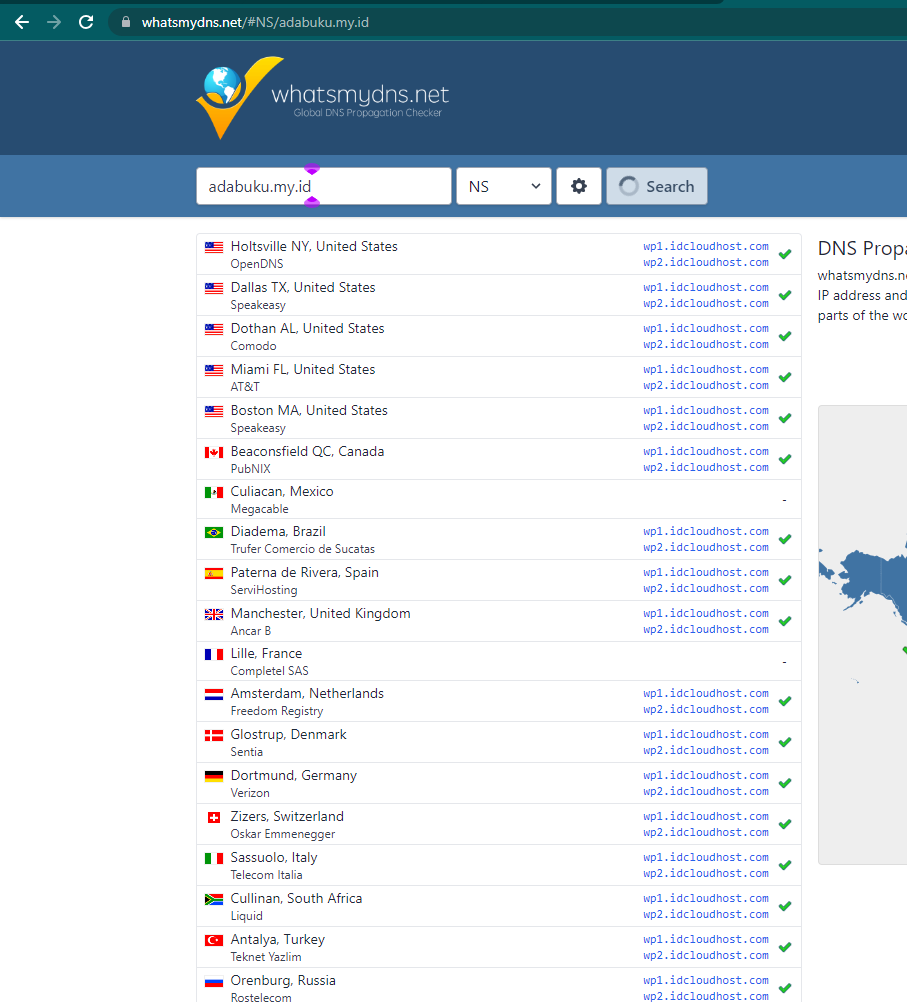Click the padlock site security icon
Screen dimensions: 907x1002
(126, 22)
